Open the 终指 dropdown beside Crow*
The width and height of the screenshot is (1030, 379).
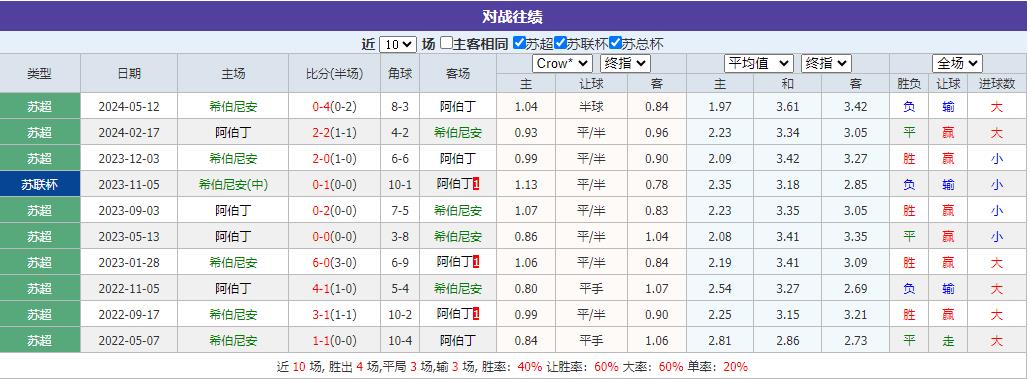click(625, 63)
